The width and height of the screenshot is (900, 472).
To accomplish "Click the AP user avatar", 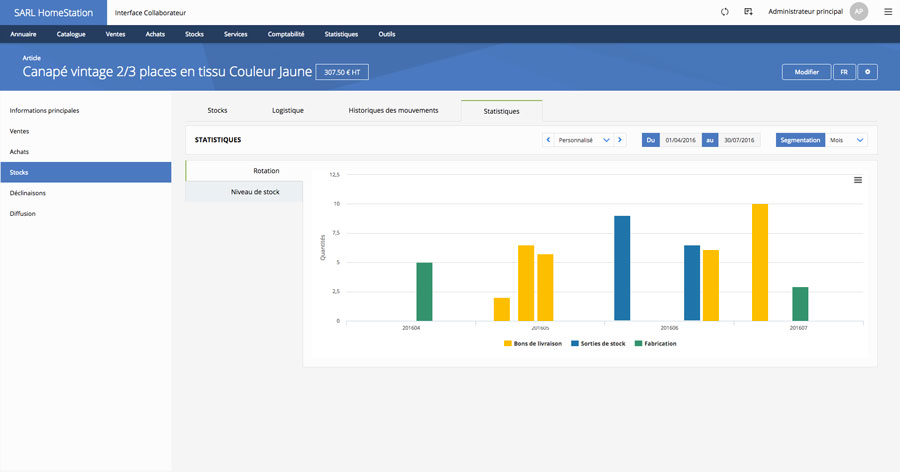I will point(859,11).
